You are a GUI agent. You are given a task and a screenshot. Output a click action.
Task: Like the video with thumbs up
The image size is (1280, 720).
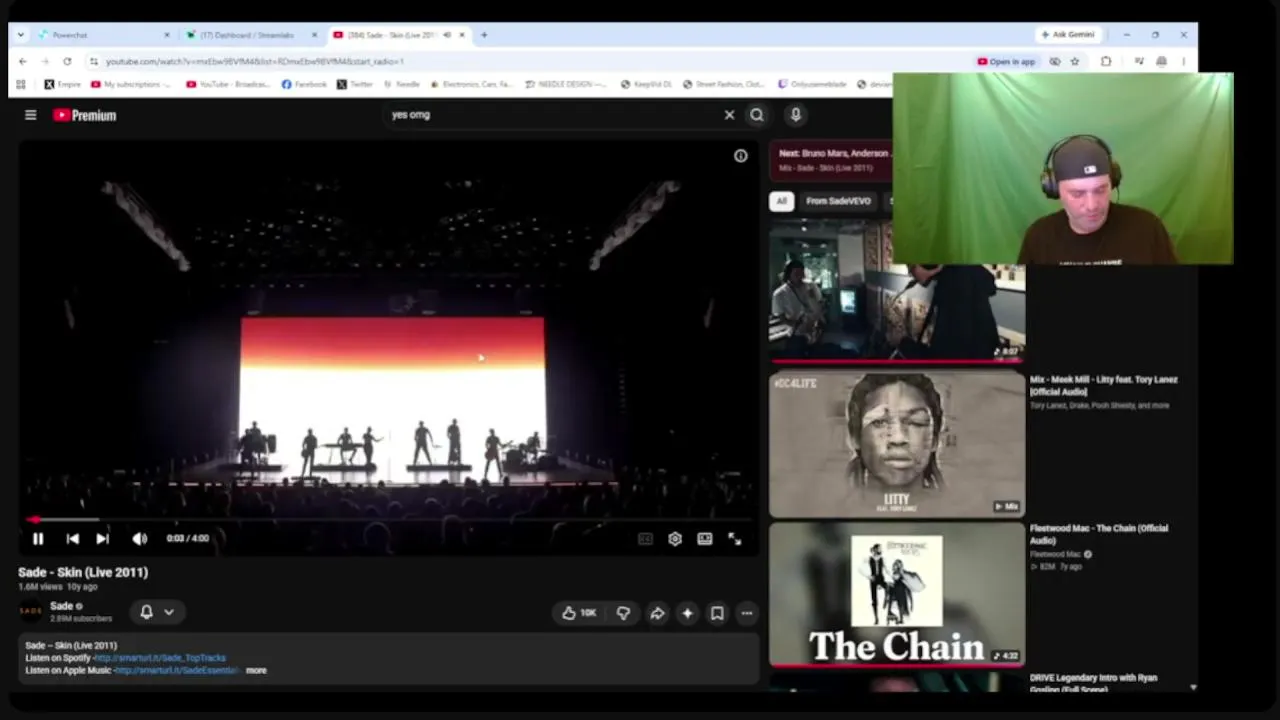pyautogui.click(x=579, y=613)
